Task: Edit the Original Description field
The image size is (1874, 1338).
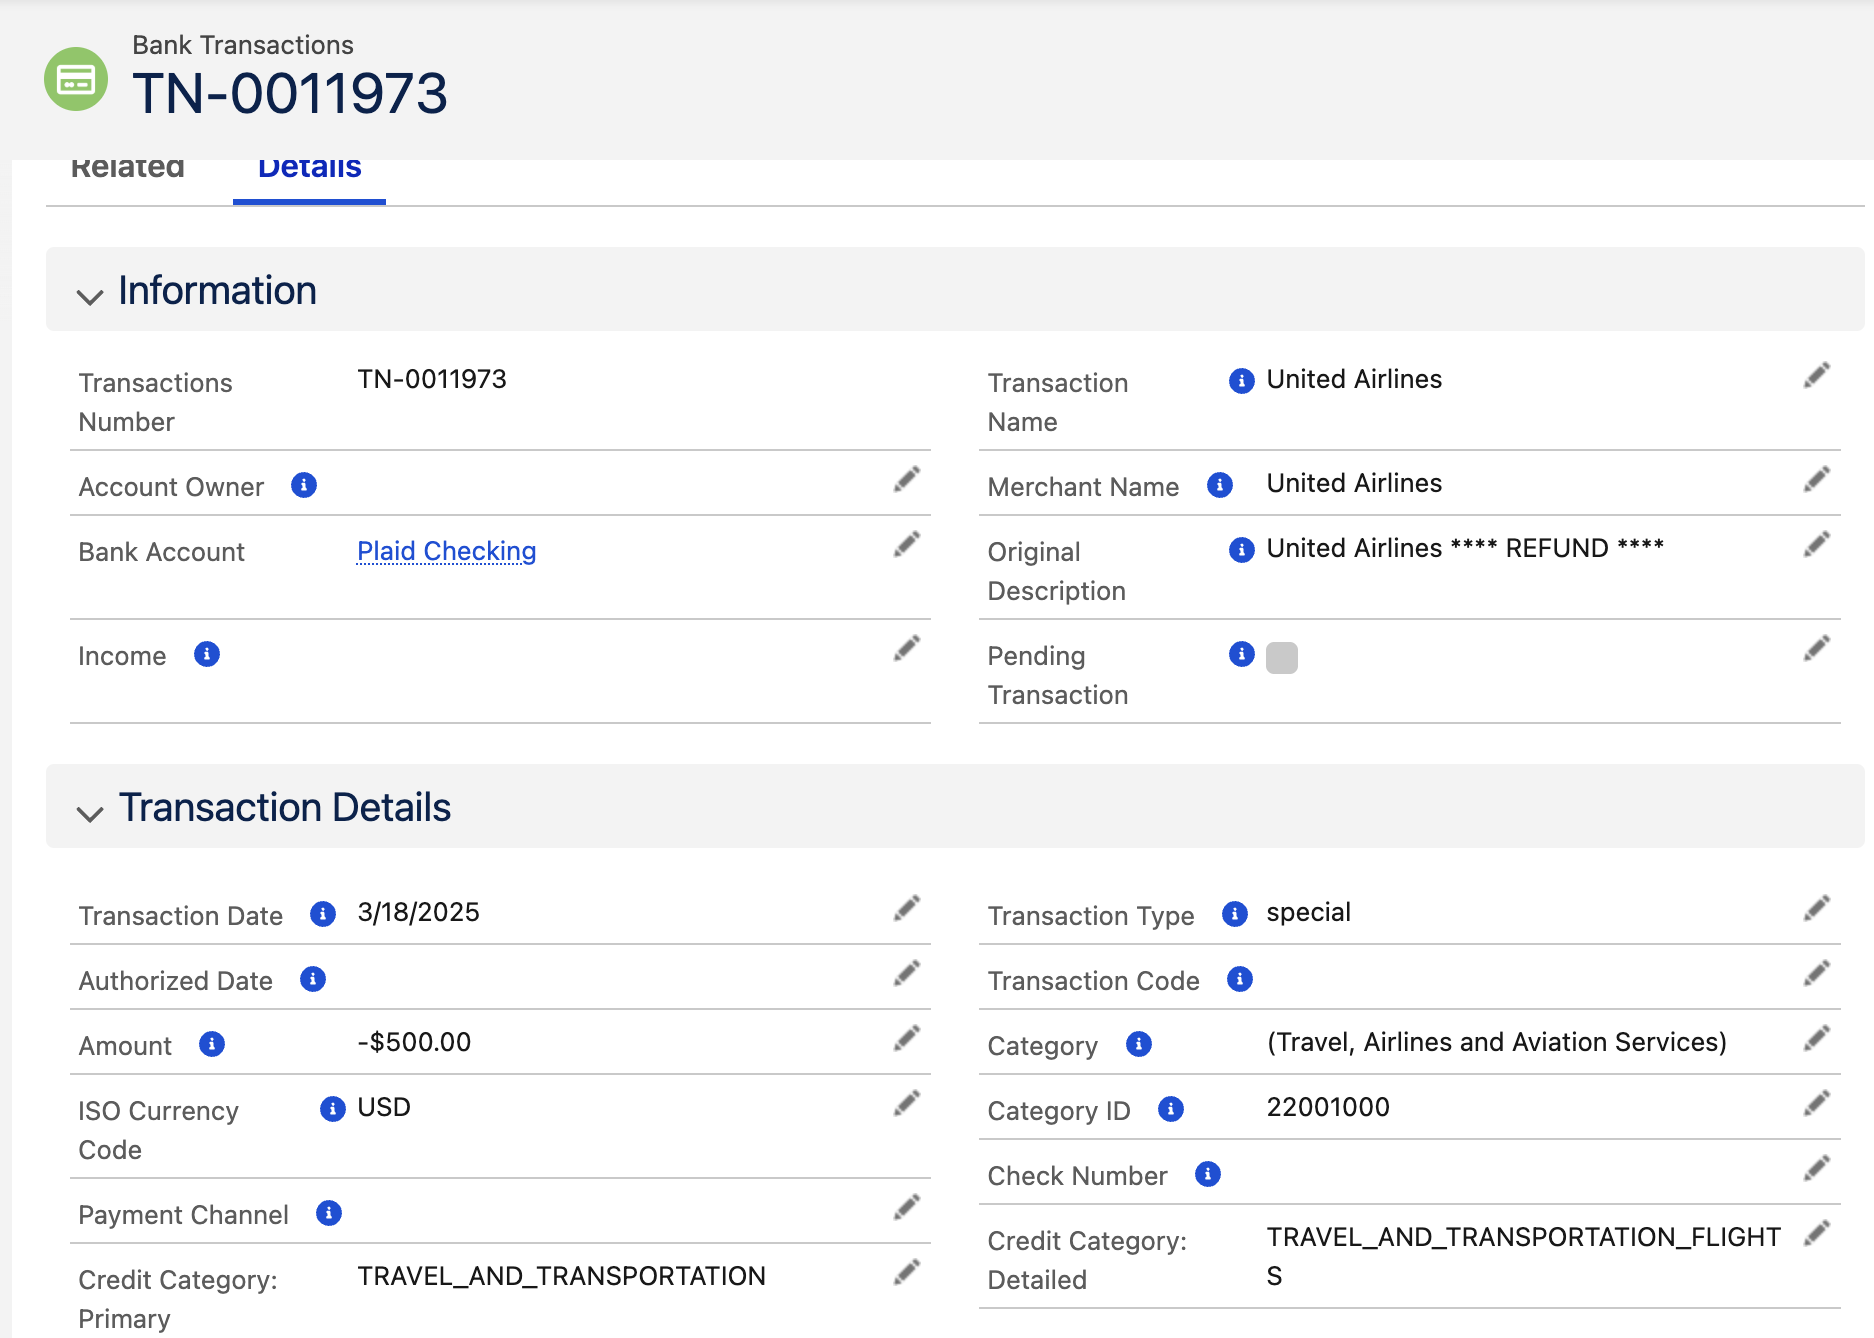Action: coord(1817,544)
